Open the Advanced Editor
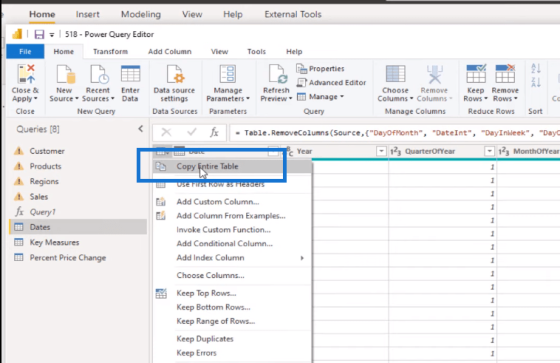 331,83
